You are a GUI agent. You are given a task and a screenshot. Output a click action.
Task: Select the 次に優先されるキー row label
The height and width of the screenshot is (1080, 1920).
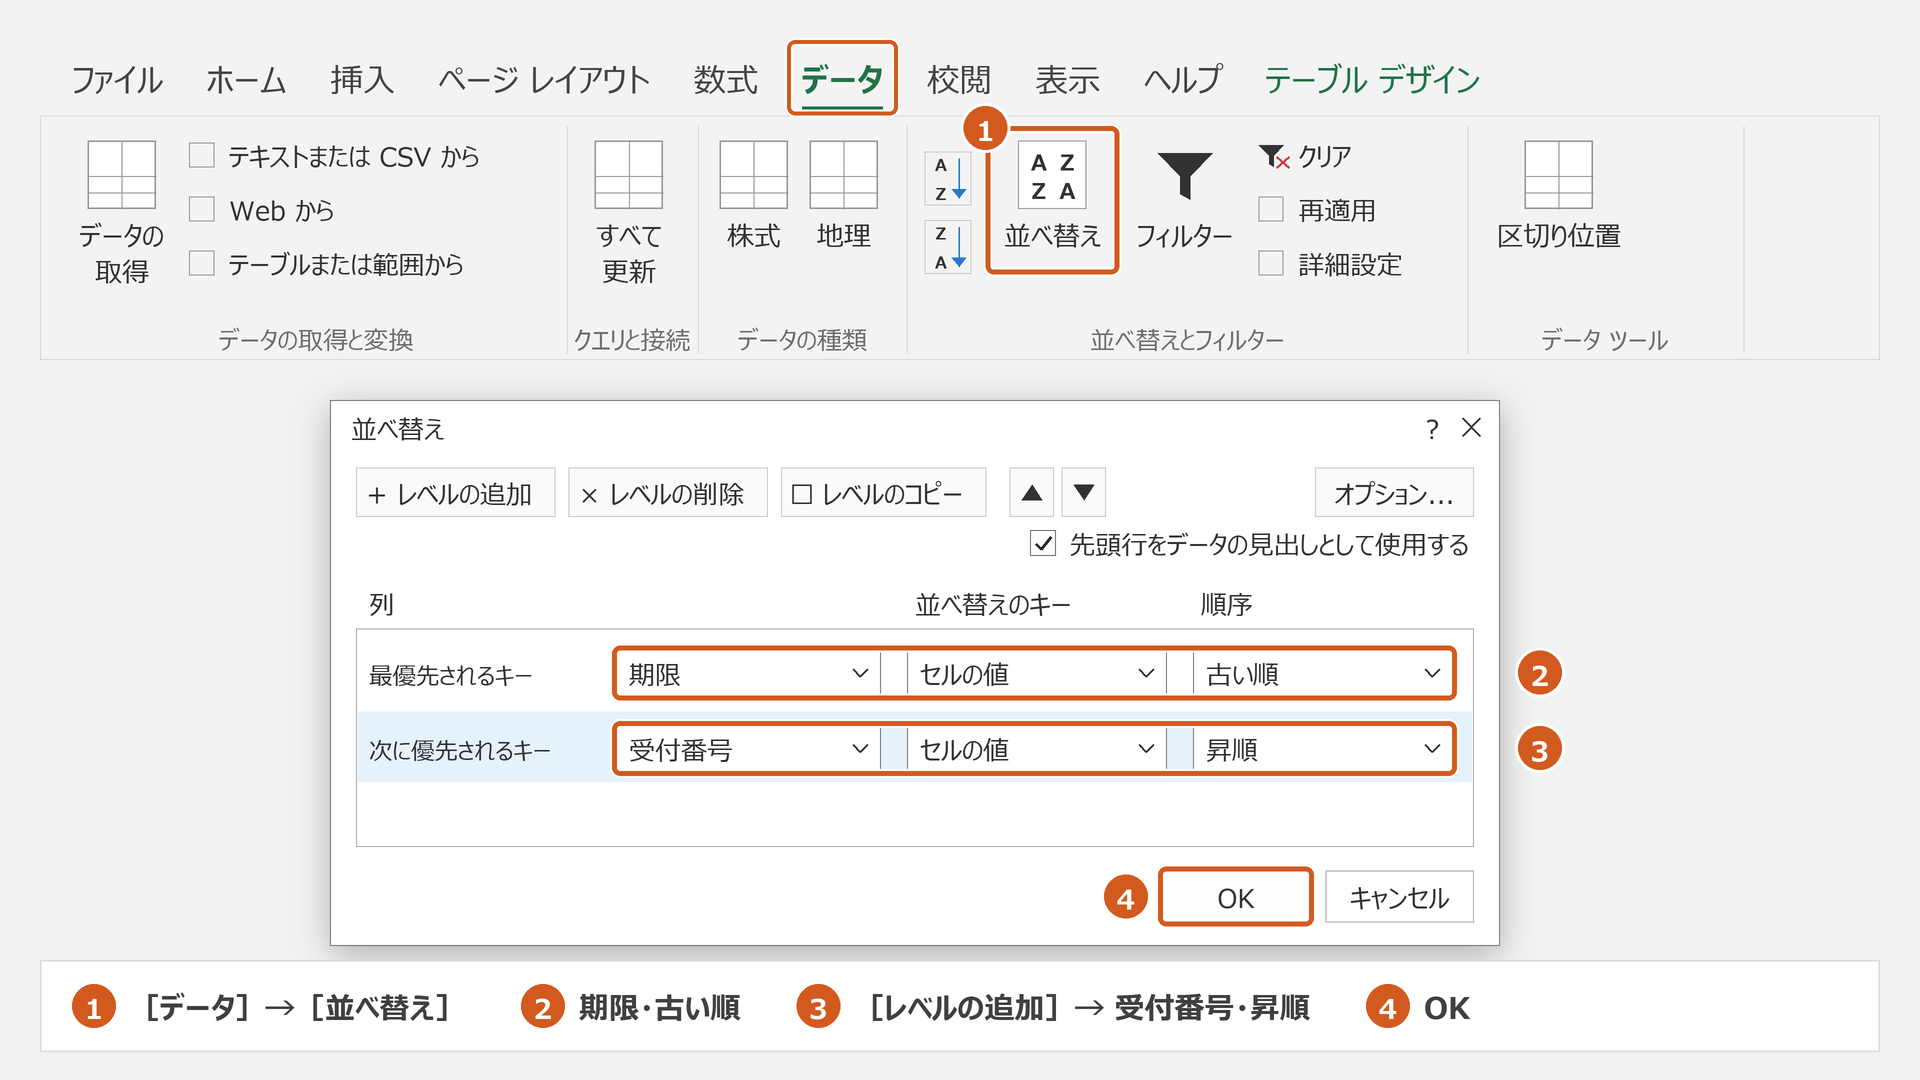[460, 750]
